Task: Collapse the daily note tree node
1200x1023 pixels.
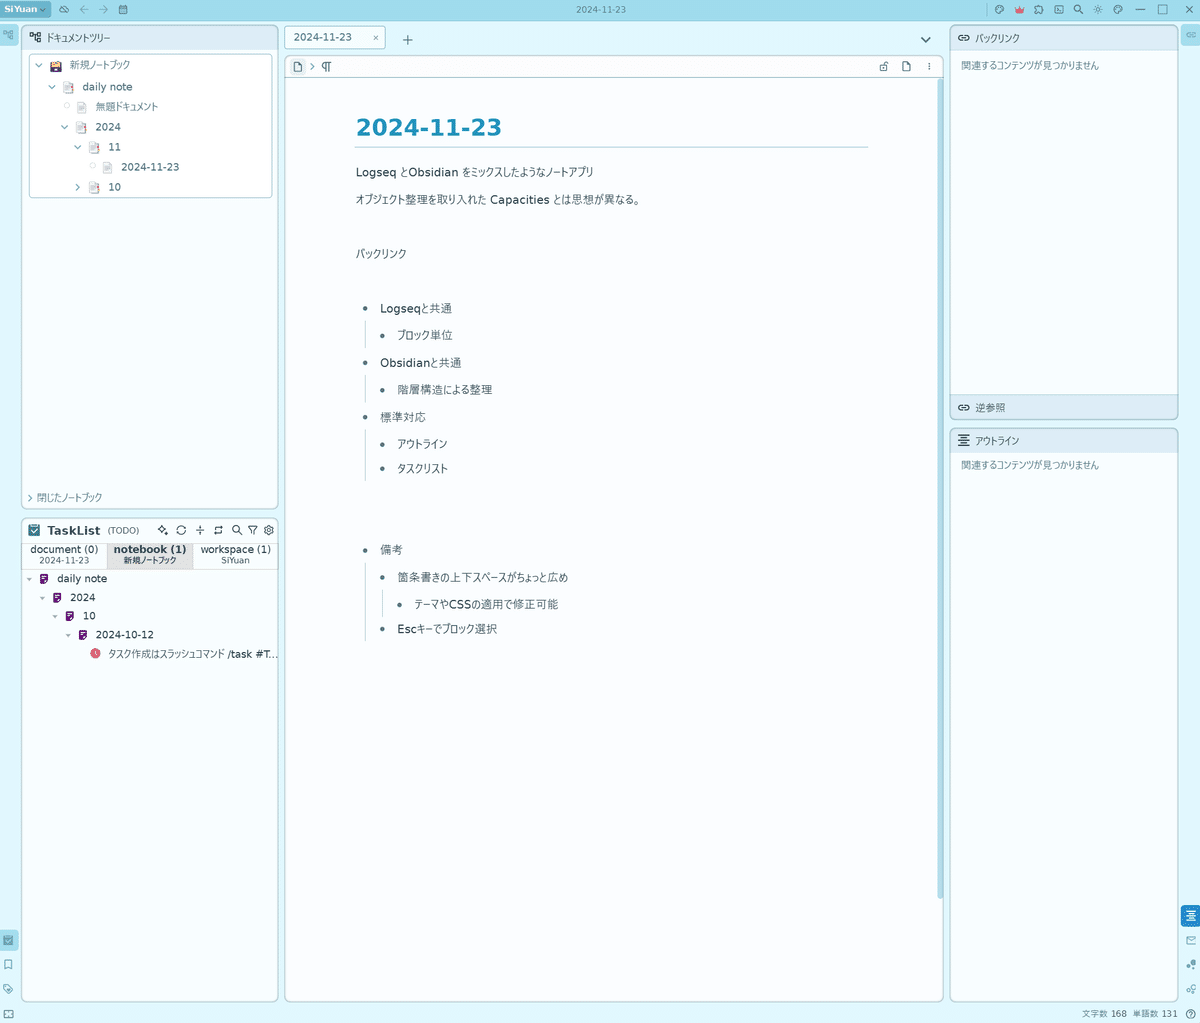Action: tap(52, 87)
